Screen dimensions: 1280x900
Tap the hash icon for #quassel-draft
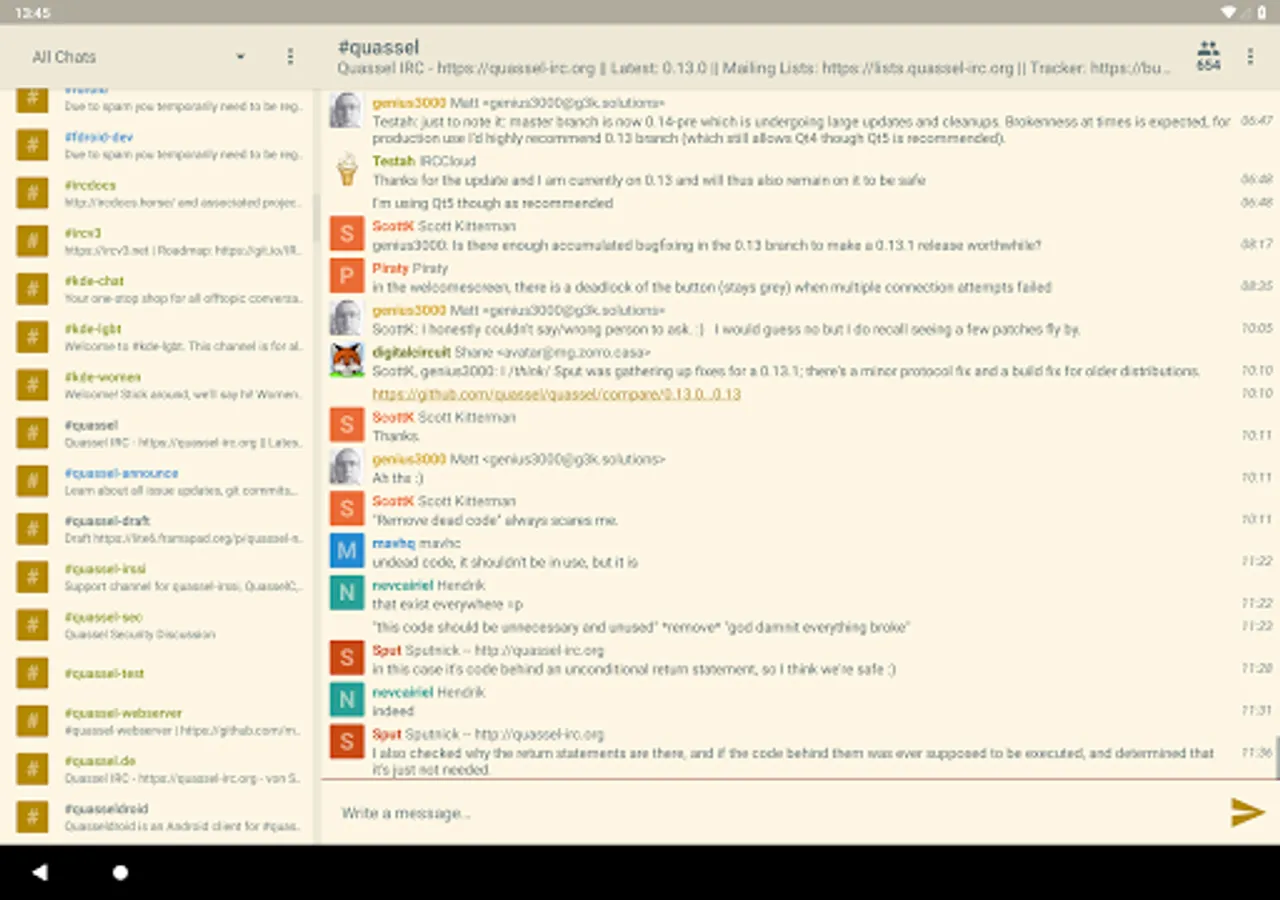(x=32, y=529)
